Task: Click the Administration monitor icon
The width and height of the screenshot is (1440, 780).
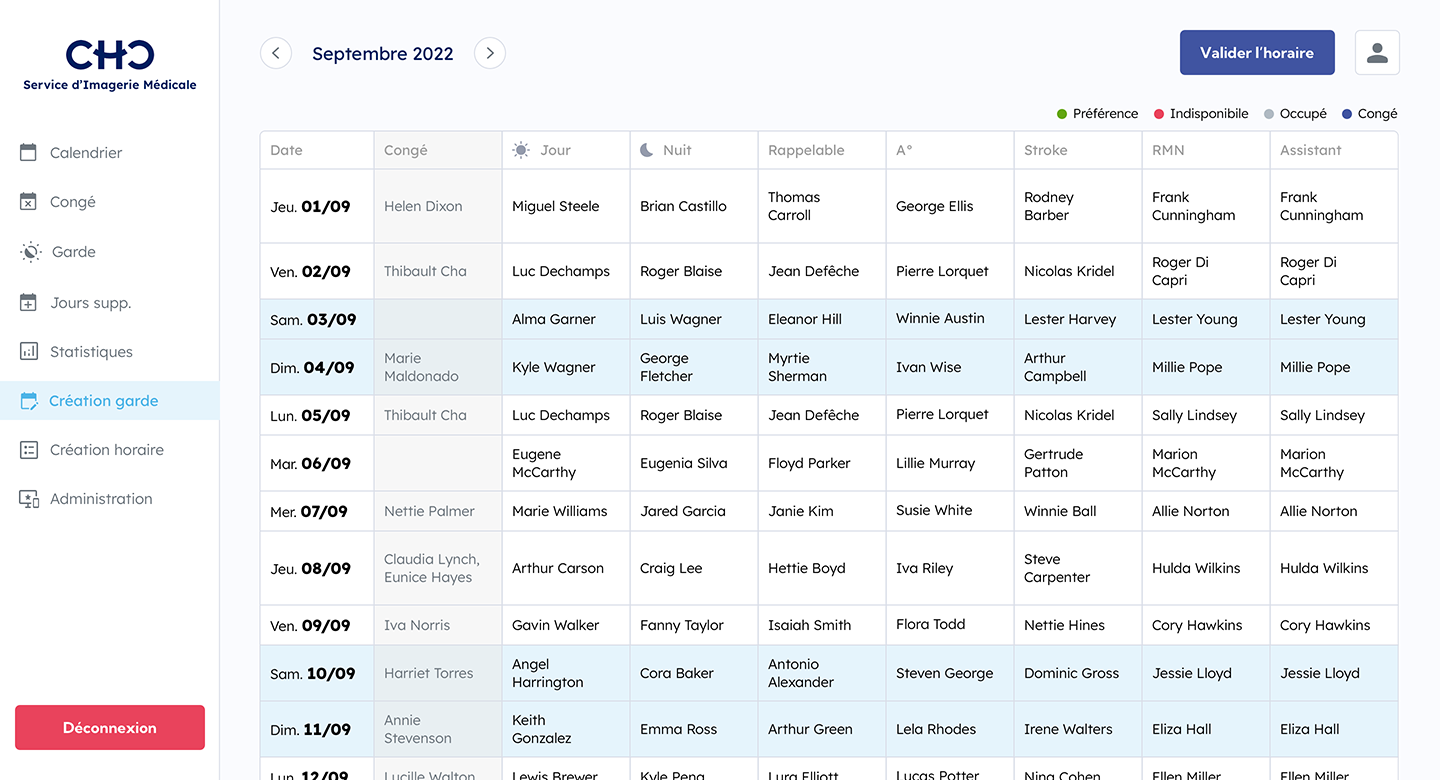Action: click(x=29, y=499)
